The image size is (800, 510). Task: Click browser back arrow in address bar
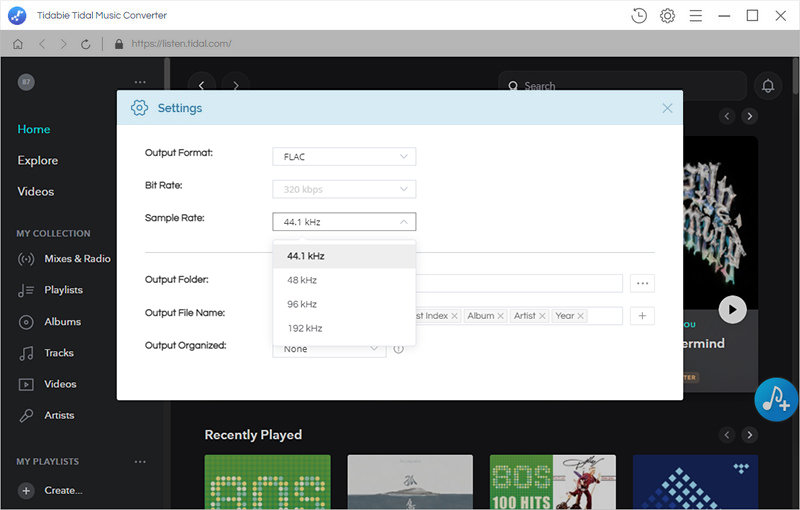(x=42, y=44)
